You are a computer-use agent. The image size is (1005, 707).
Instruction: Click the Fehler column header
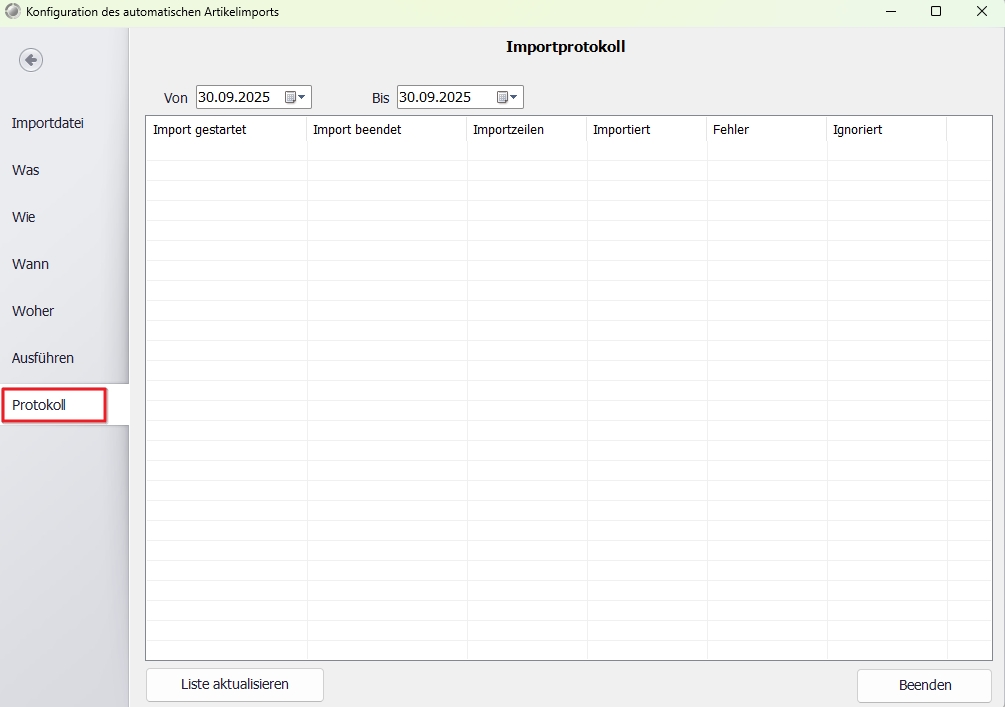767,129
